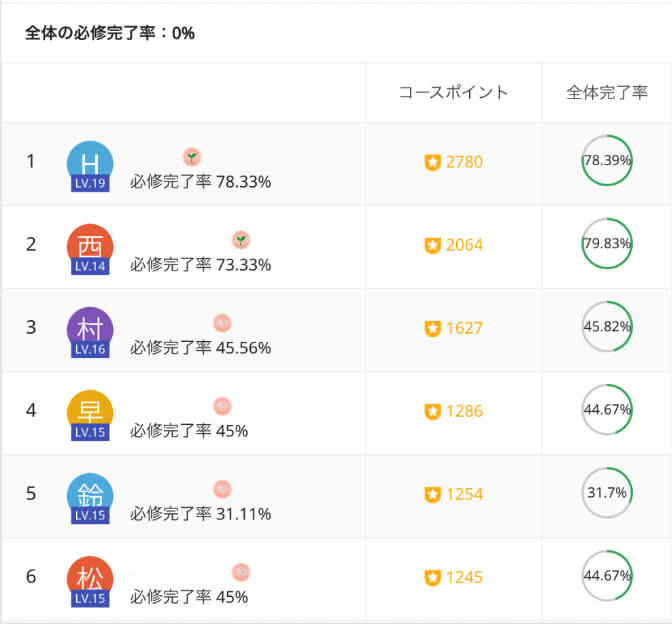Screen dimensions: 672x624
Task: Click the rank number 4
Action: [31, 411]
